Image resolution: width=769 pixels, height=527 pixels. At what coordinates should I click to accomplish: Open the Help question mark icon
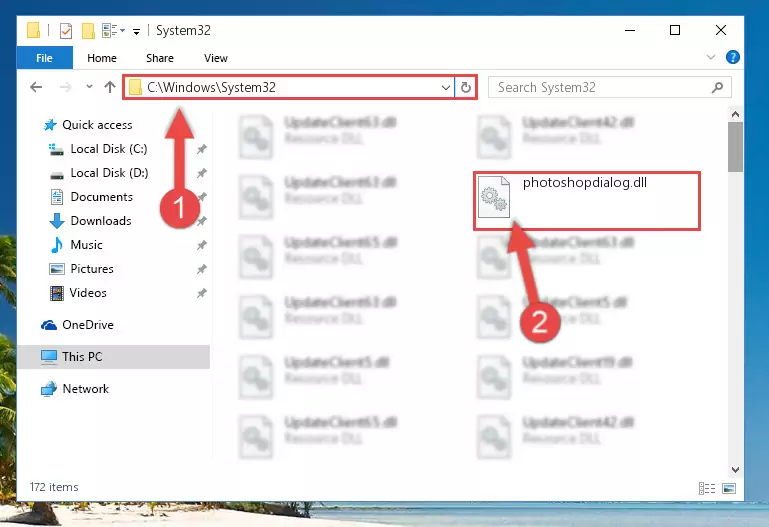(733, 57)
